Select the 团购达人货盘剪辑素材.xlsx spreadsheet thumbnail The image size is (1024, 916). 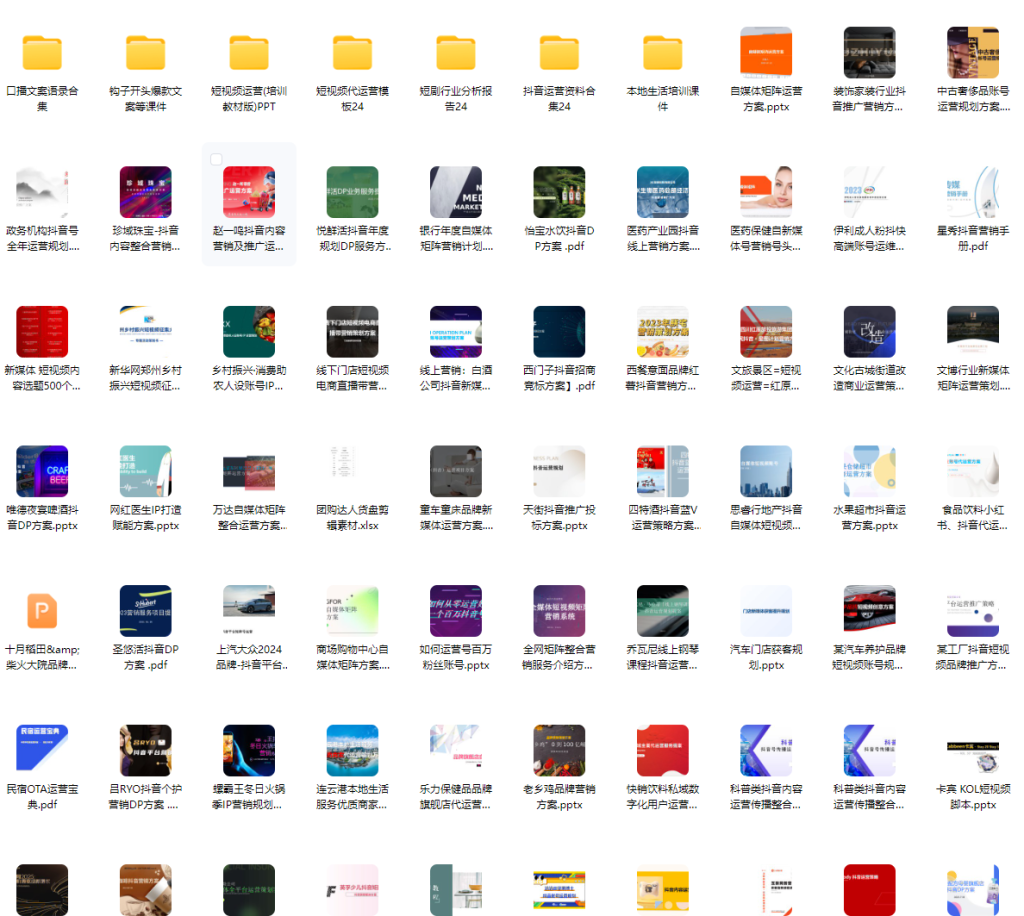pyautogui.click(x=353, y=471)
